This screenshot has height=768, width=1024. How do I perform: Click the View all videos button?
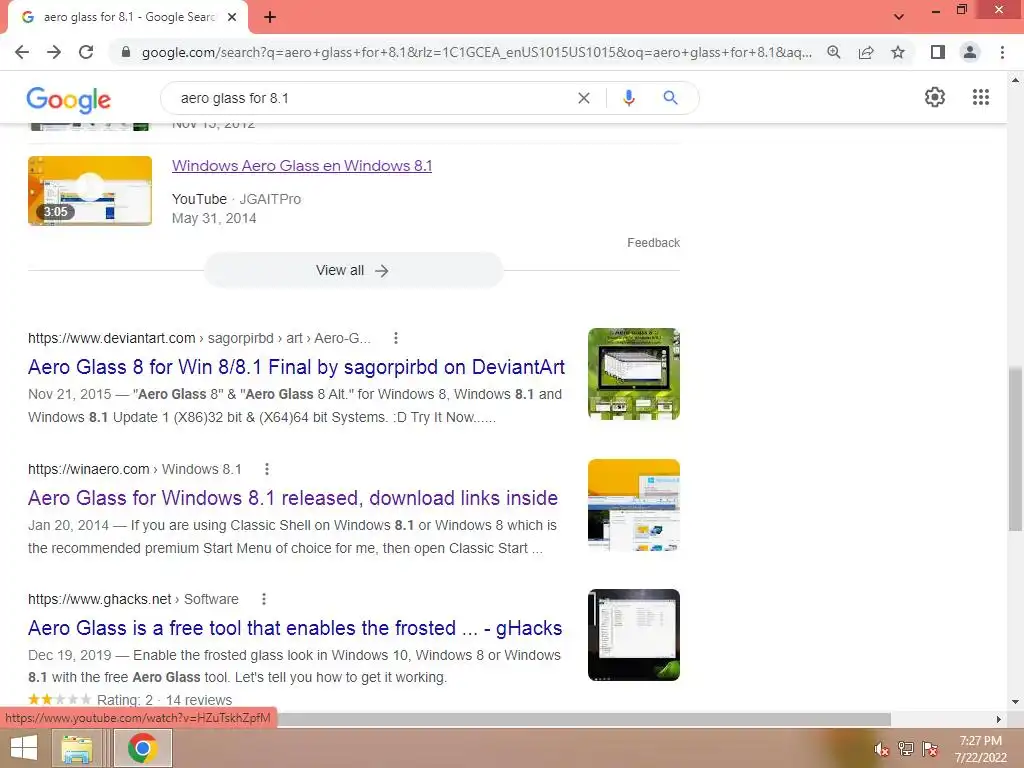coord(353,270)
